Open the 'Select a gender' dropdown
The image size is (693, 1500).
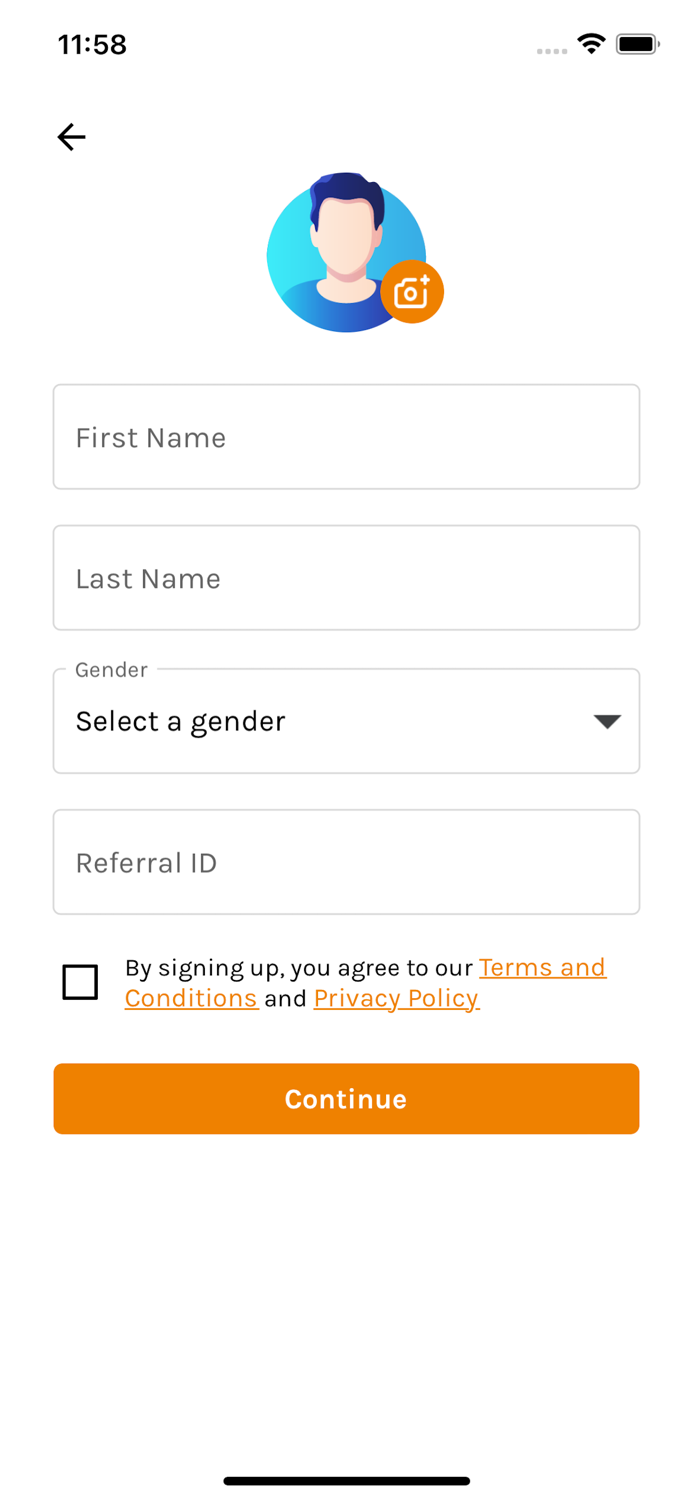coord(320,721)
